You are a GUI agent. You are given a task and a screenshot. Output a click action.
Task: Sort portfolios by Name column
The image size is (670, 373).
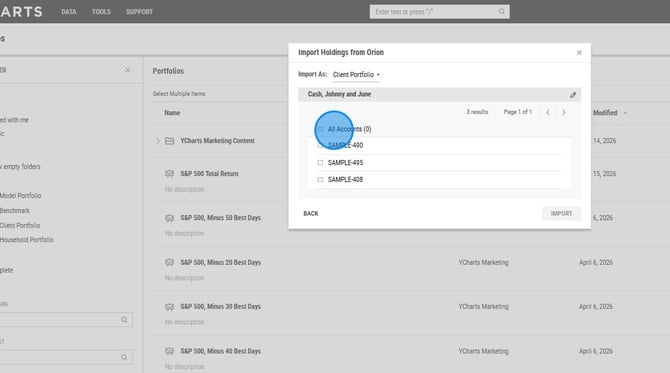tap(172, 113)
